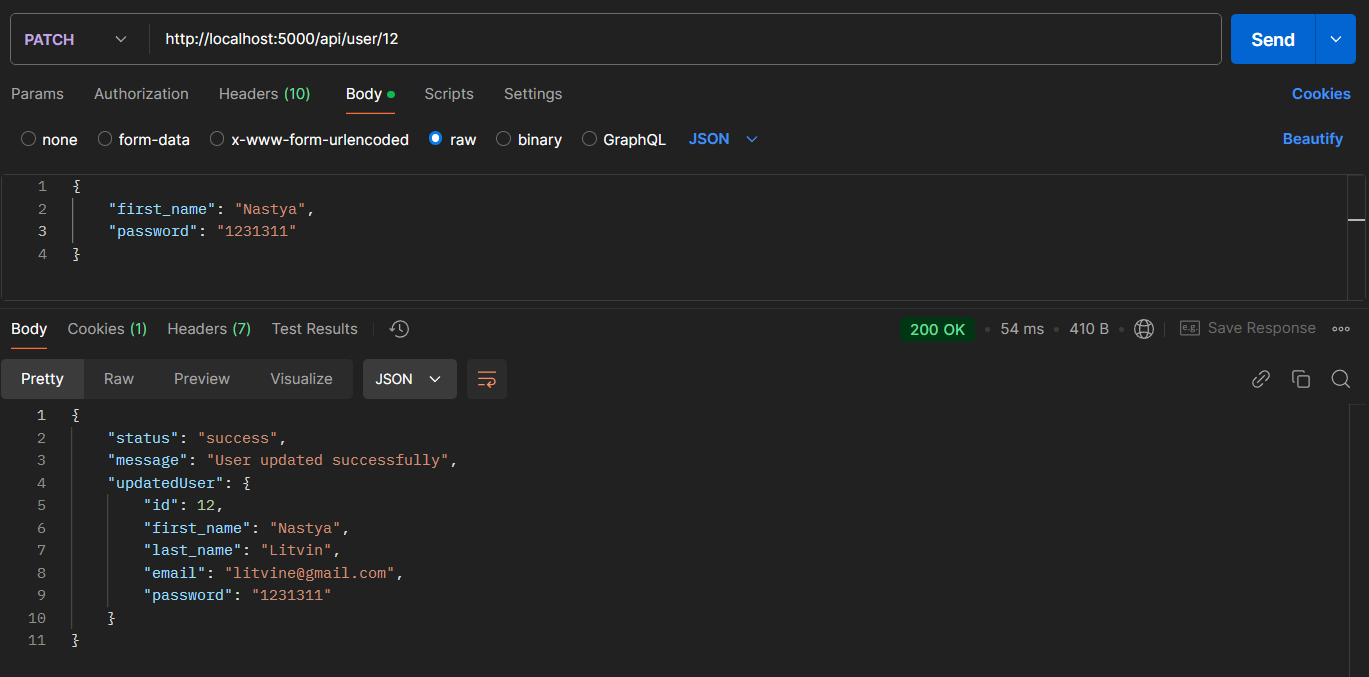Click the globe network icon
Viewport: 1369px width, 677px height.
[1144, 329]
